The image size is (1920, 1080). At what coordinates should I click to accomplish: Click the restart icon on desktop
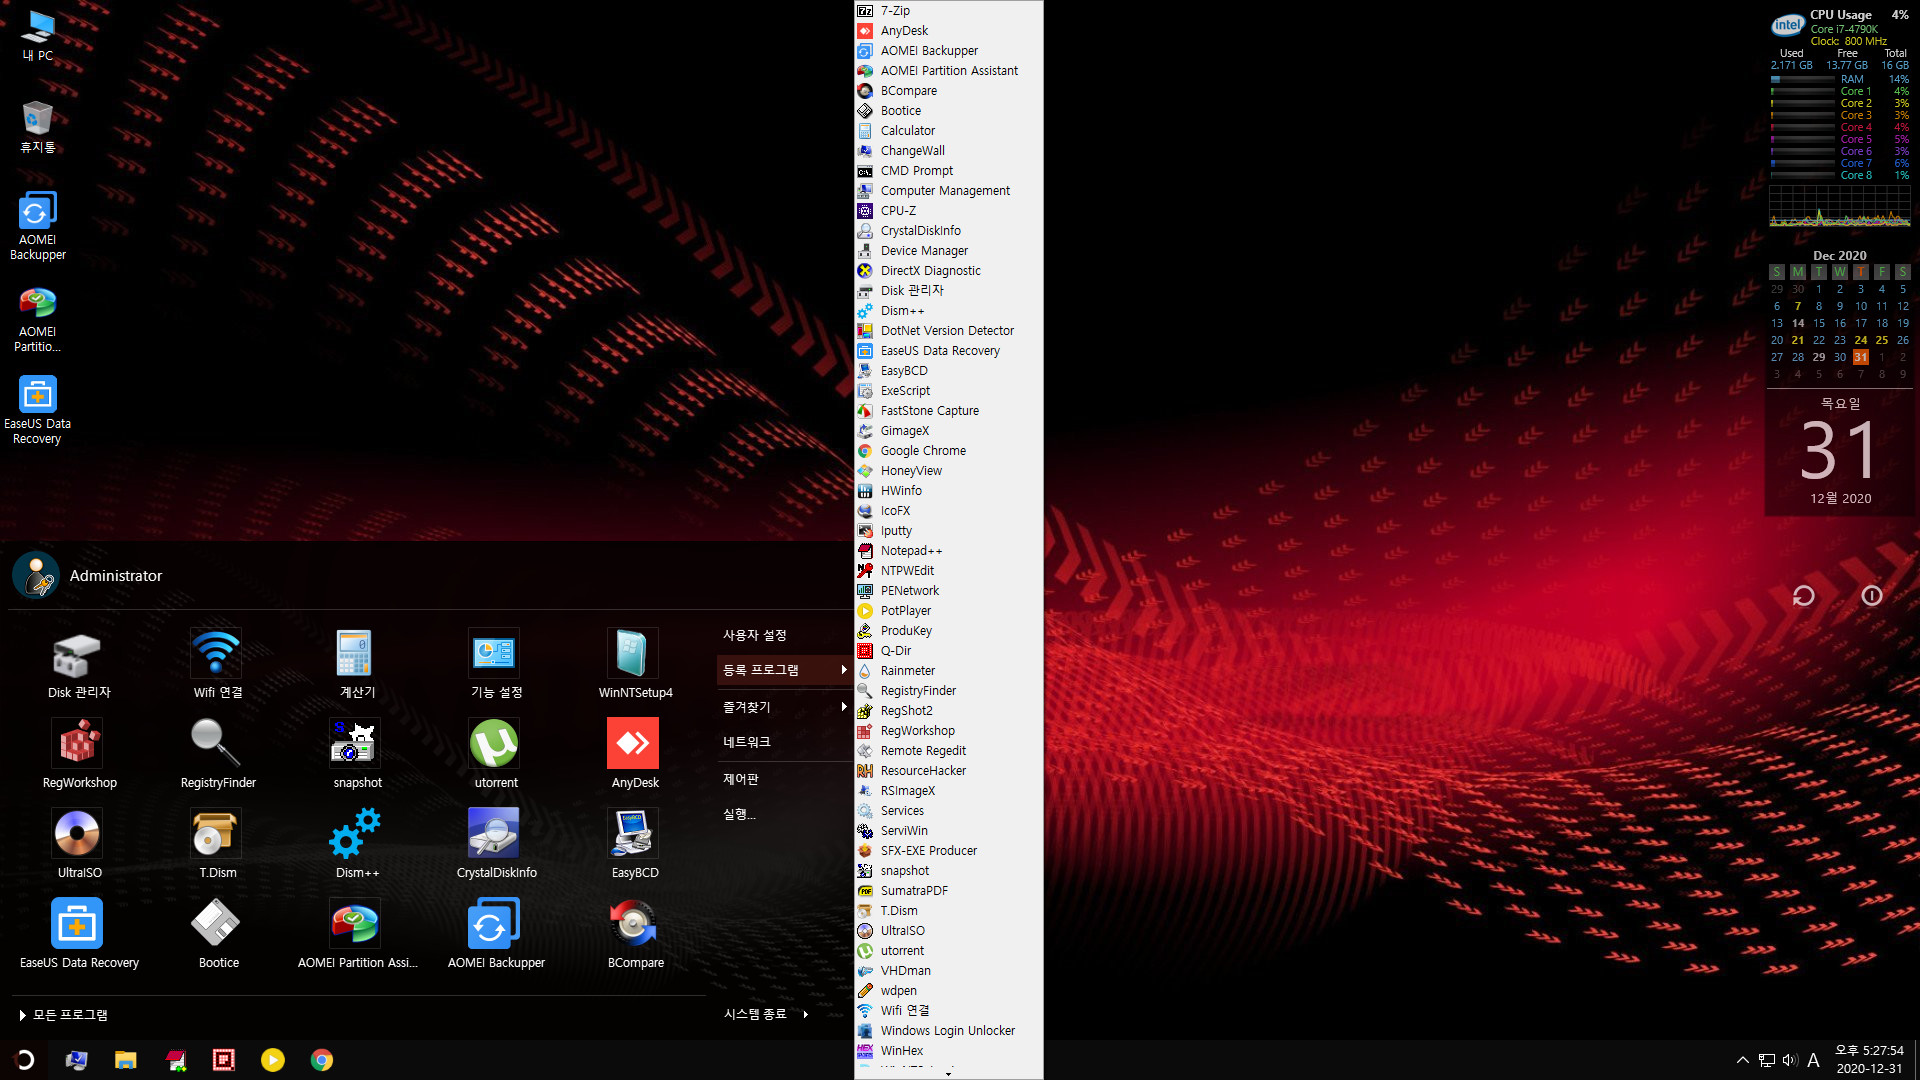(1803, 596)
